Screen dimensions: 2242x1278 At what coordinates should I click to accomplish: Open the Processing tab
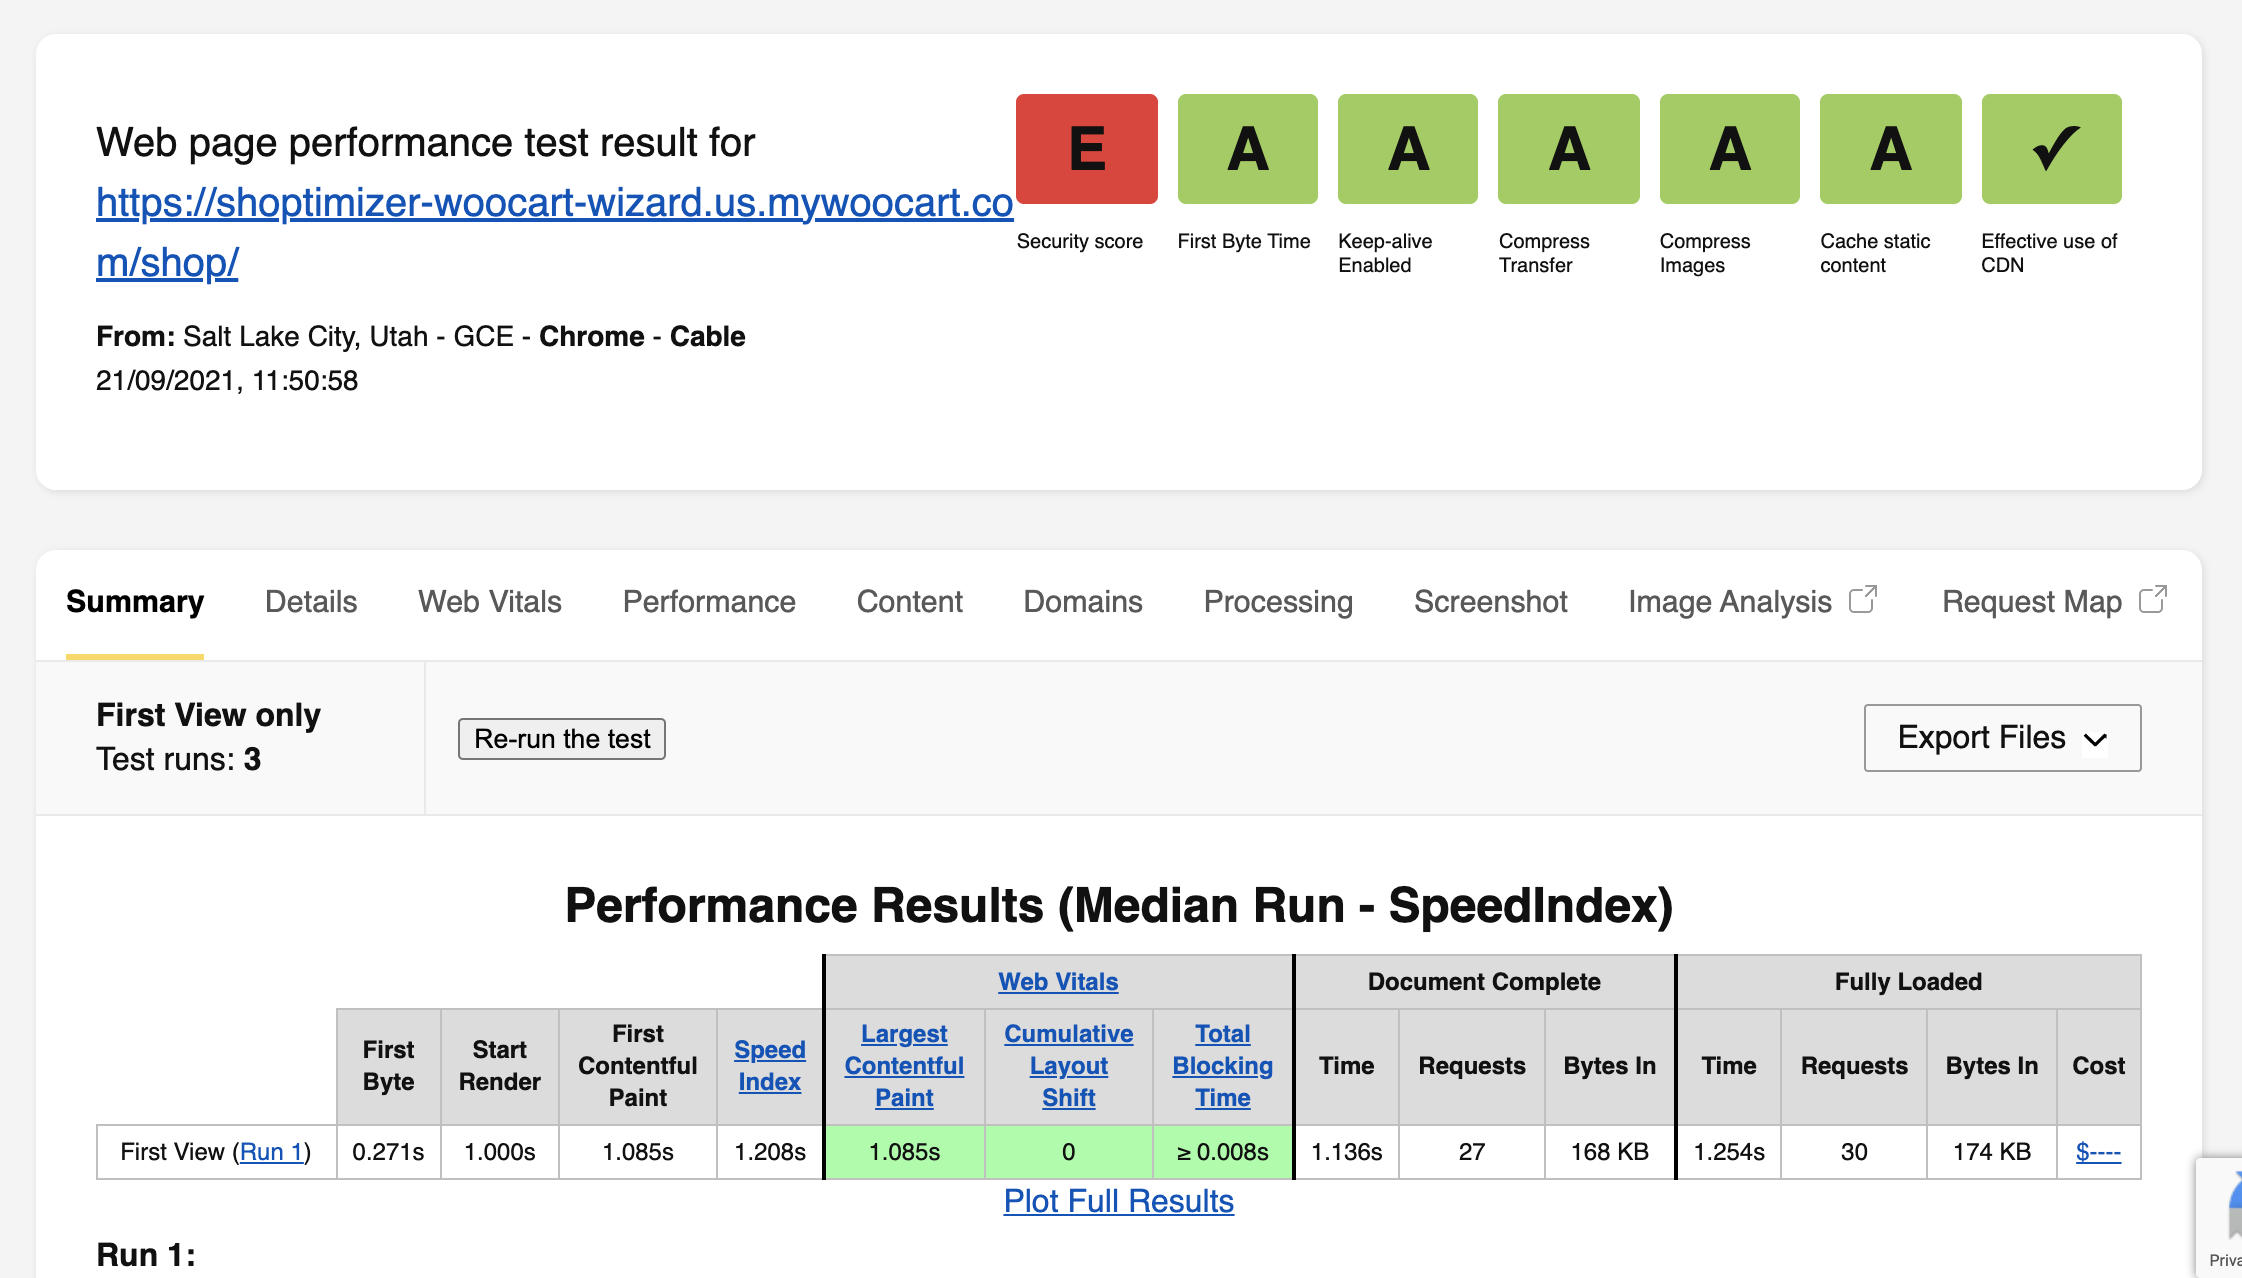[1278, 602]
